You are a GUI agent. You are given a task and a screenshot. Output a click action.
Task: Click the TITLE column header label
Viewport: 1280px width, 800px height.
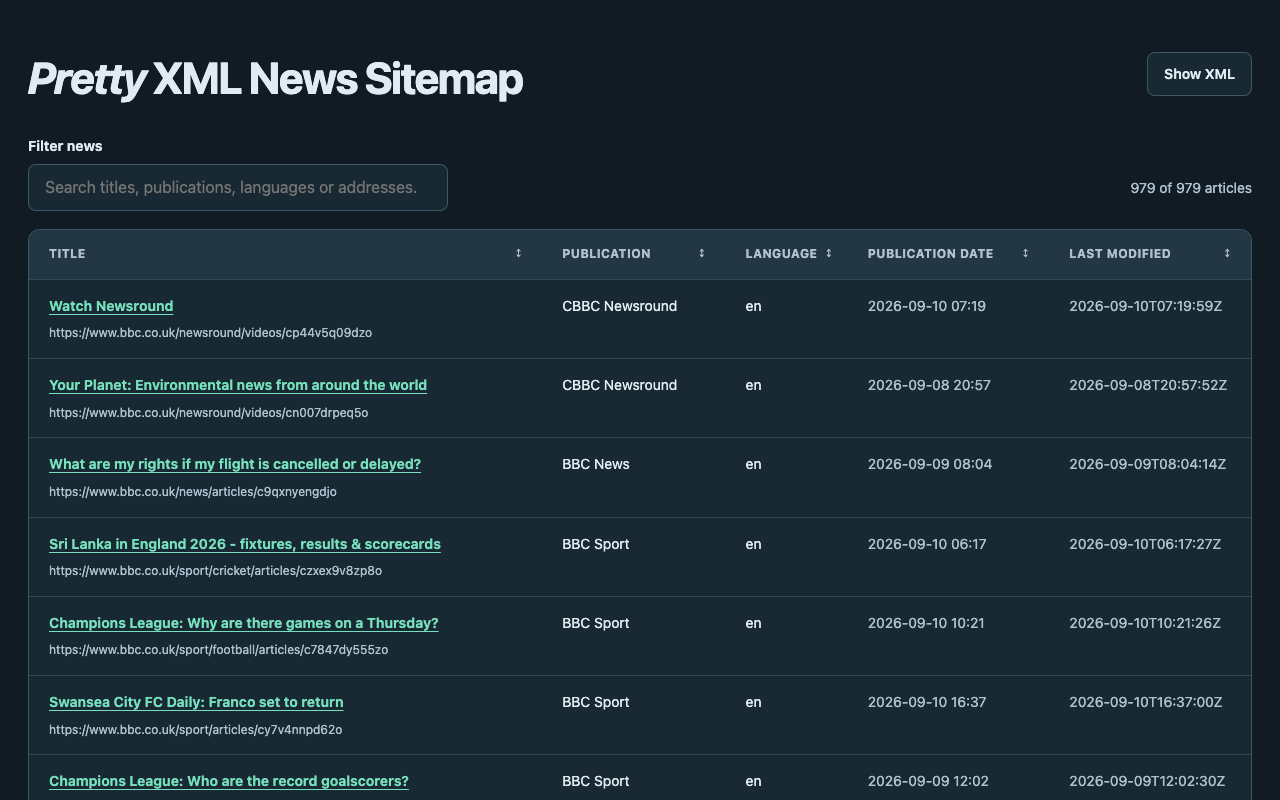(67, 254)
